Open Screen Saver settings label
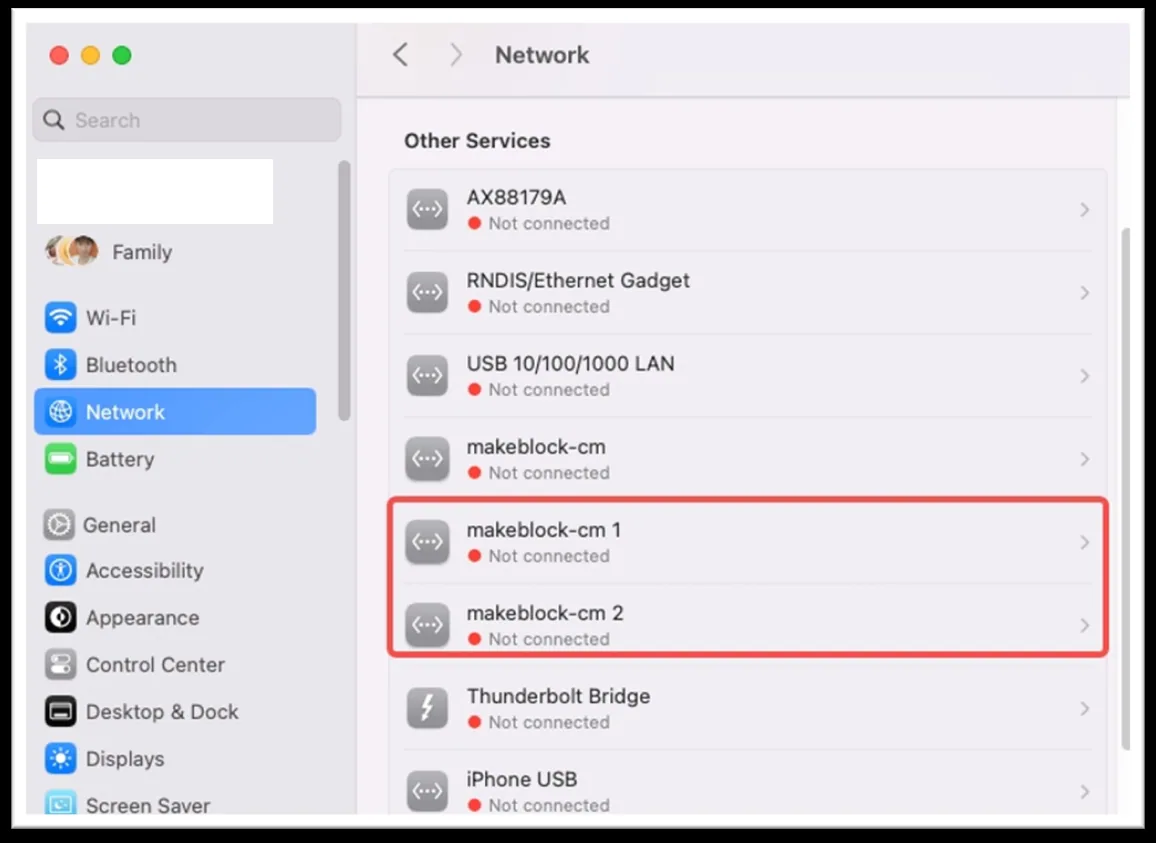This screenshot has height=843, width=1156. (x=148, y=805)
